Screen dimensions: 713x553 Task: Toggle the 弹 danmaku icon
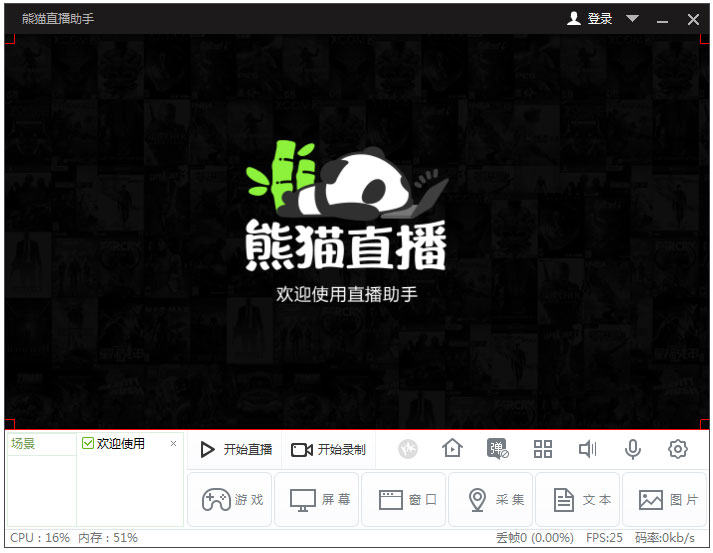(497, 449)
